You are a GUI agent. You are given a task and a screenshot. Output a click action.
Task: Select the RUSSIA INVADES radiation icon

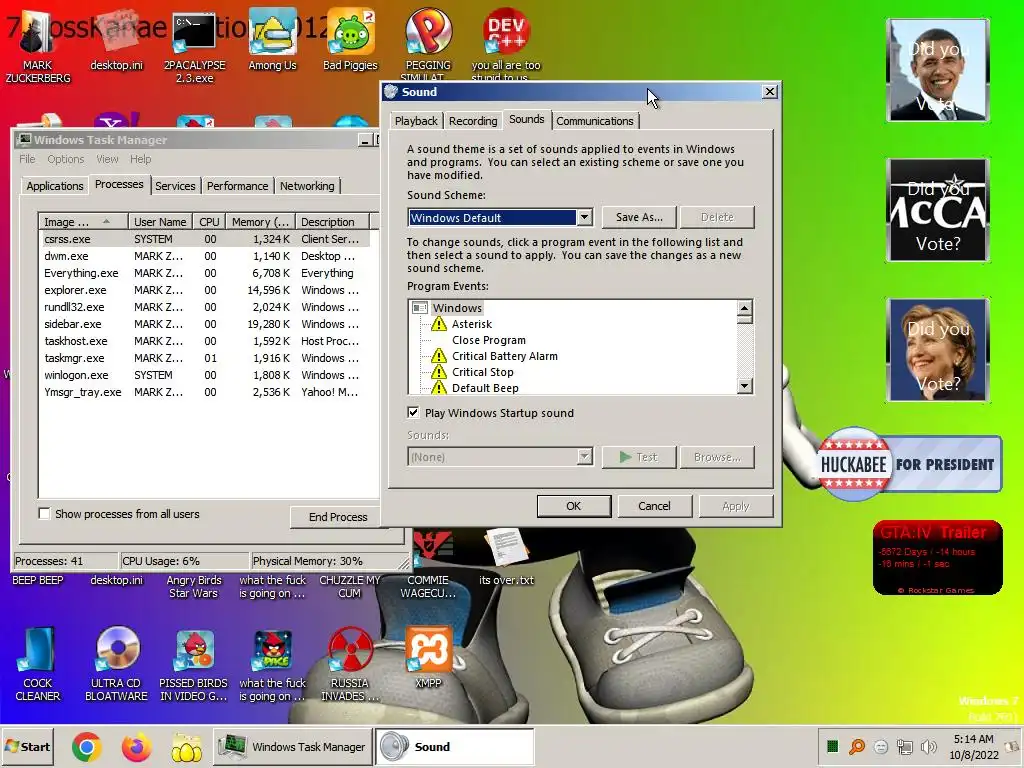[350, 650]
